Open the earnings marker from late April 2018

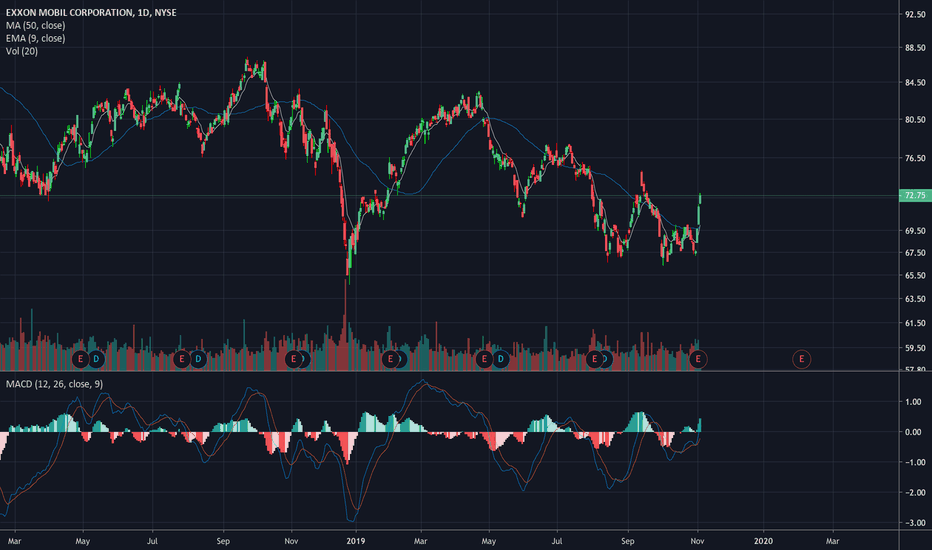pyautogui.click(x=80, y=359)
